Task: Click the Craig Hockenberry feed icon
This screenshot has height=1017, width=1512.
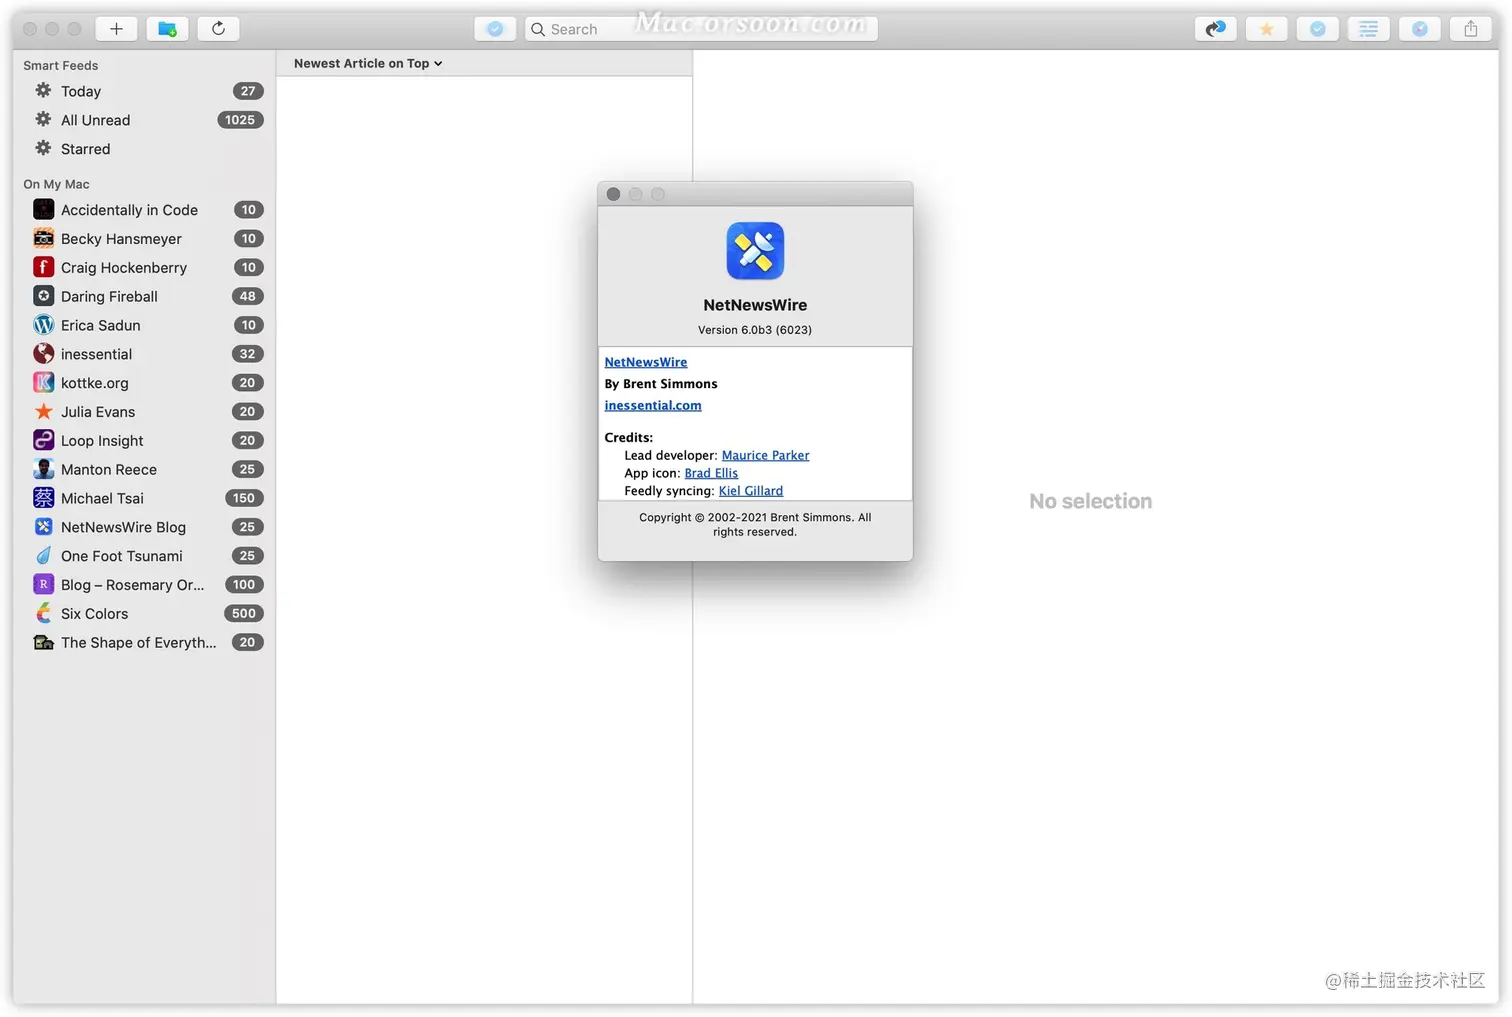Action: click(44, 267)
